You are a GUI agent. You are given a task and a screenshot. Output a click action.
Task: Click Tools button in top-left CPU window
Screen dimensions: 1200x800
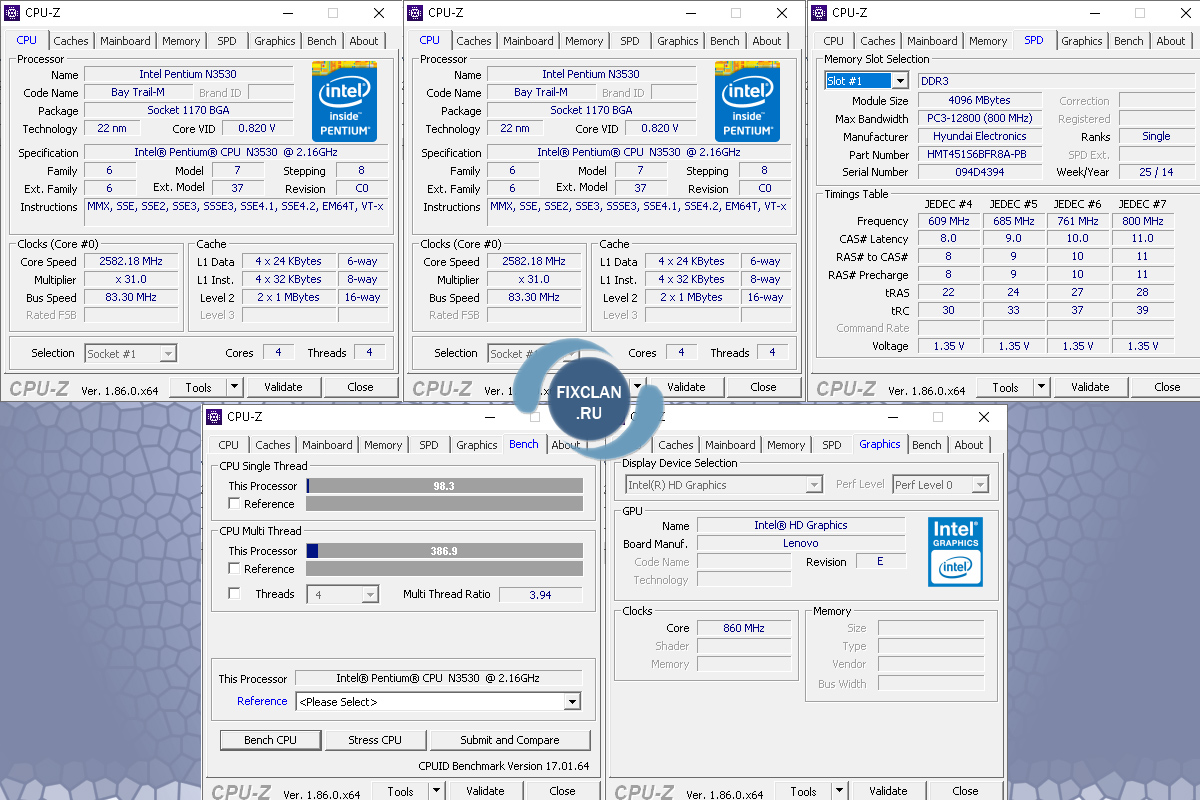click(x=198, y=387)
